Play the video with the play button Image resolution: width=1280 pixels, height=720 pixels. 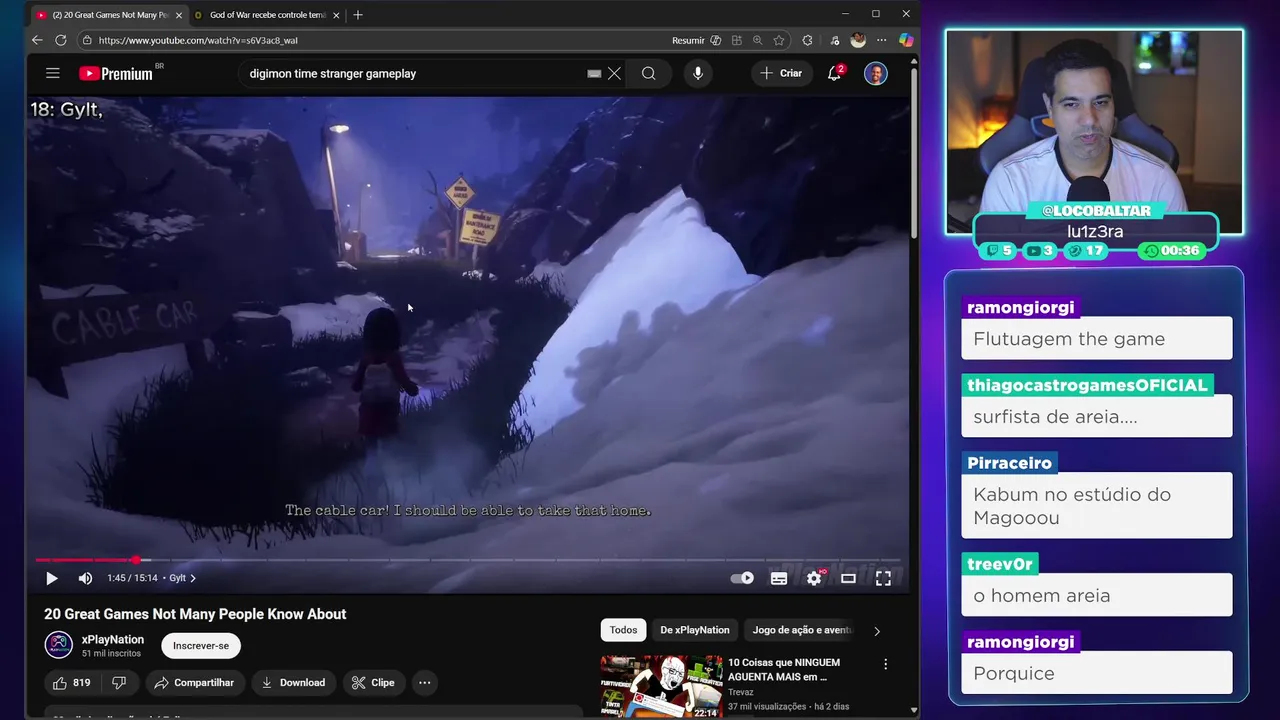coord(52,578)
